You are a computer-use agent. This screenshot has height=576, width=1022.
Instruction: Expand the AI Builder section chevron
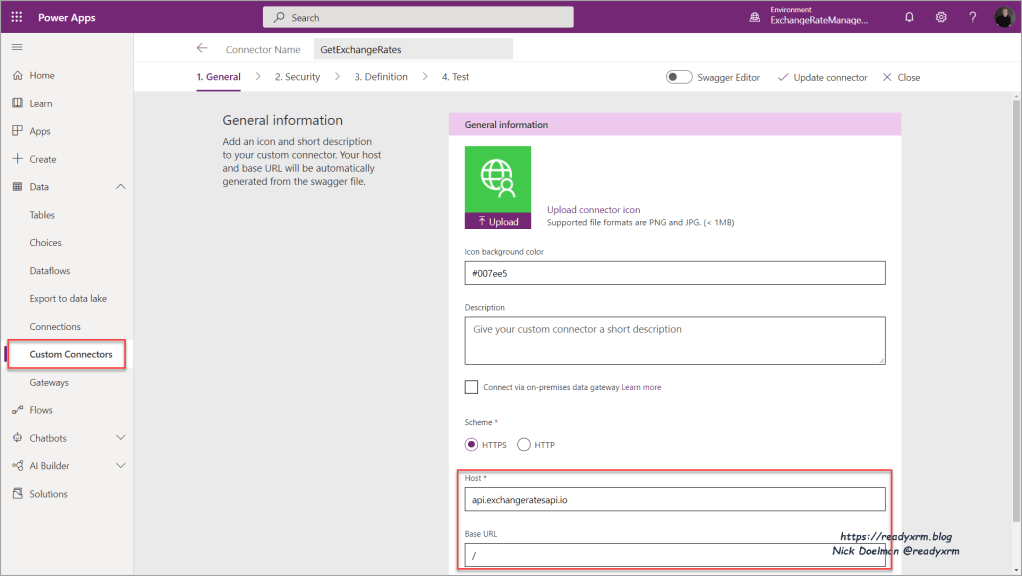click(x=121, y=466)
